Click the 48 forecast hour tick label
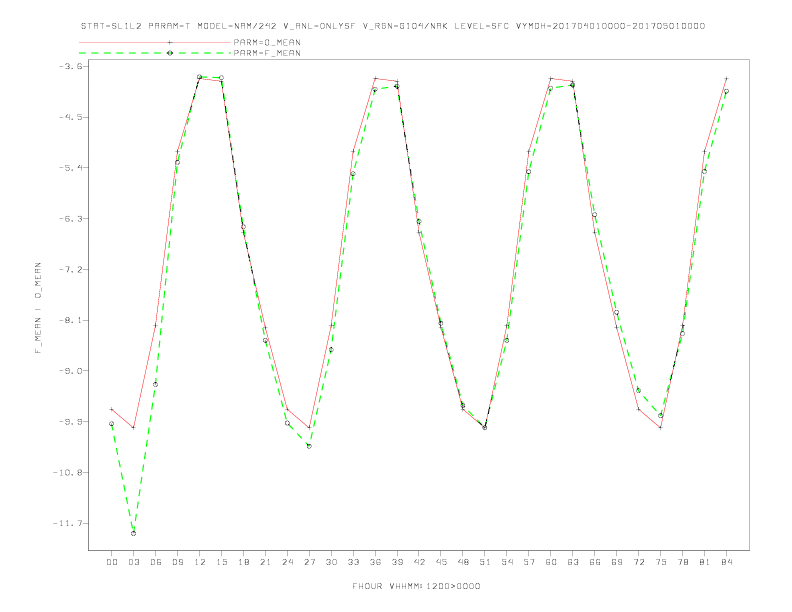 tap(463, 562)
